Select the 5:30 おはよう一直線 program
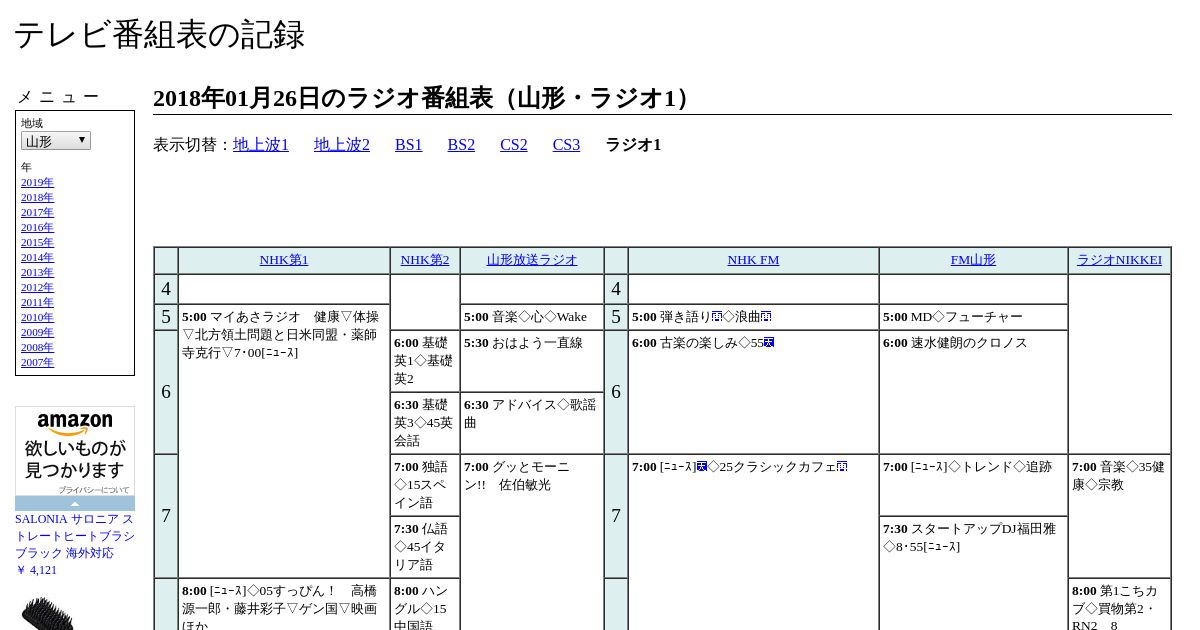 pyautogui.click(x=532, y=361)
